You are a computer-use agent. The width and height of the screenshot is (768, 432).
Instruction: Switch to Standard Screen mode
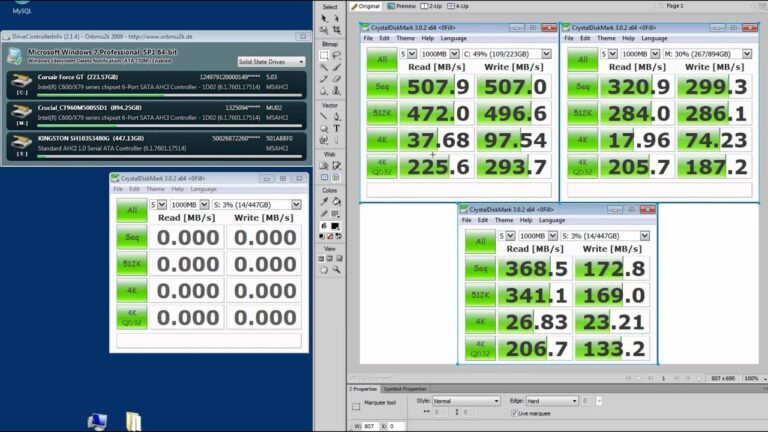321,258
